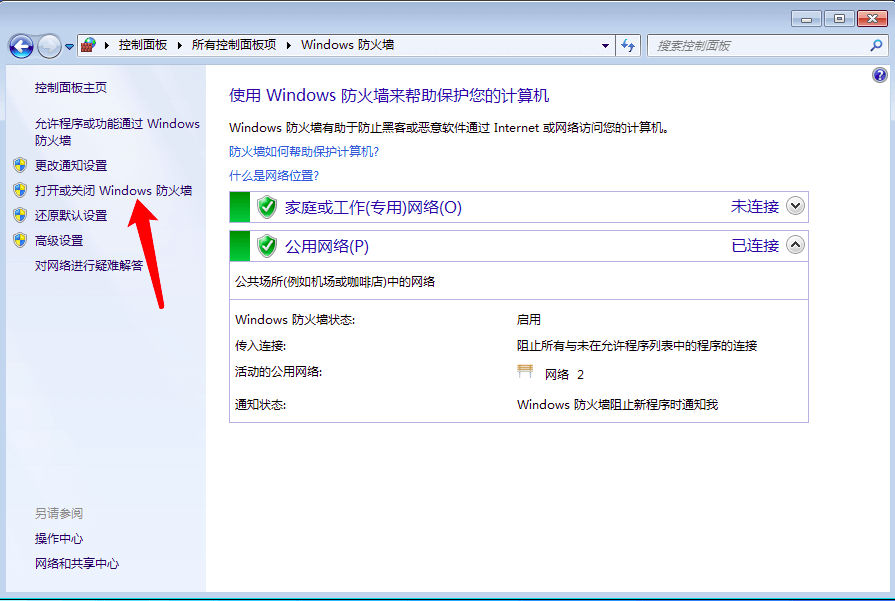Open the recent pages dropdown arrow
This screenshot has height=601, width=895.
[x=69, y=47]
